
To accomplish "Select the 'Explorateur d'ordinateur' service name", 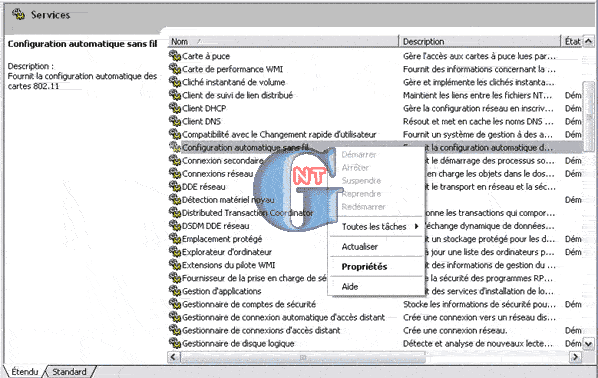I will 227,252.
